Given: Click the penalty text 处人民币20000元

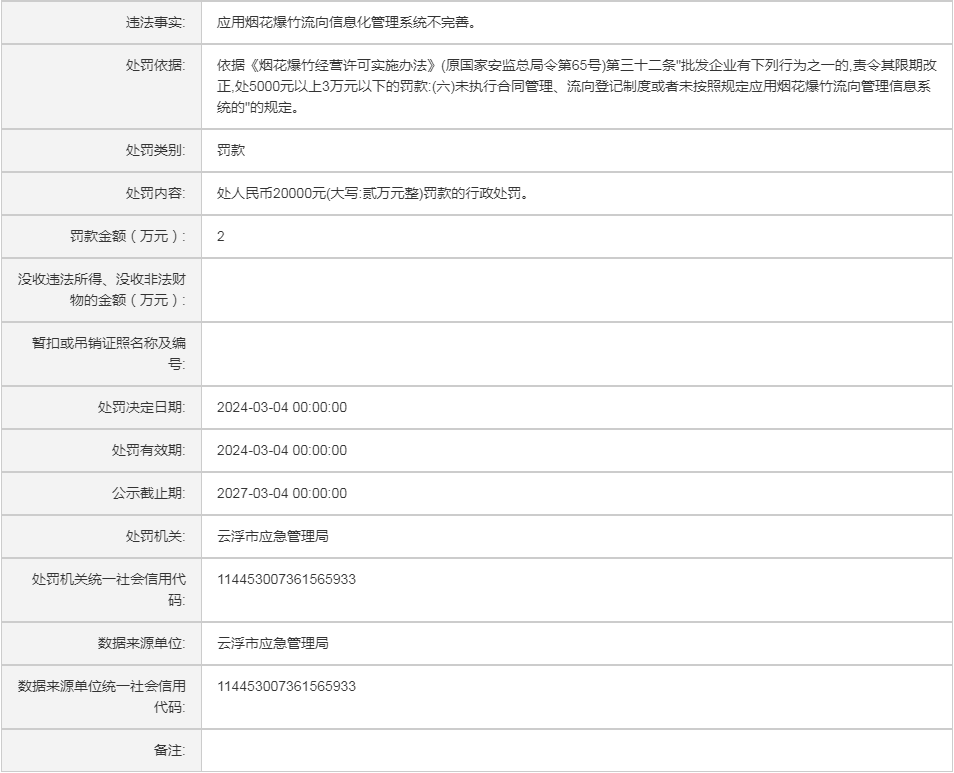Looking at the screenshot, I should coord(372,193).
